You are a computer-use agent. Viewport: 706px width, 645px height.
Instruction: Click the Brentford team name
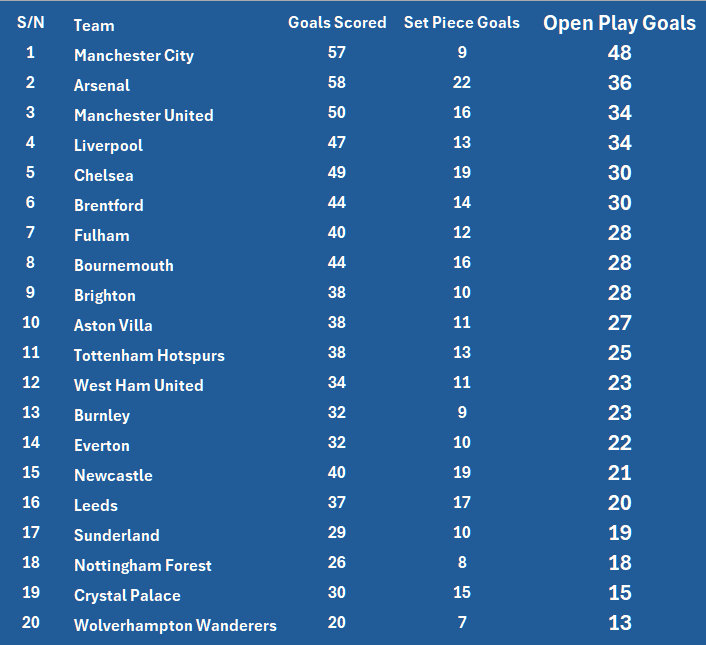[x=109, y=205]
